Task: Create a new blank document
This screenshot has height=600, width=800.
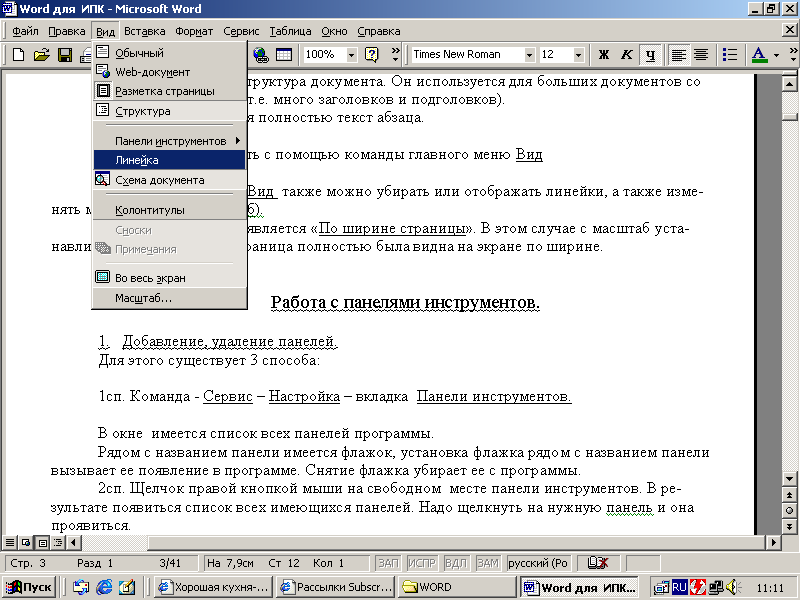Action: coord(18,54)
